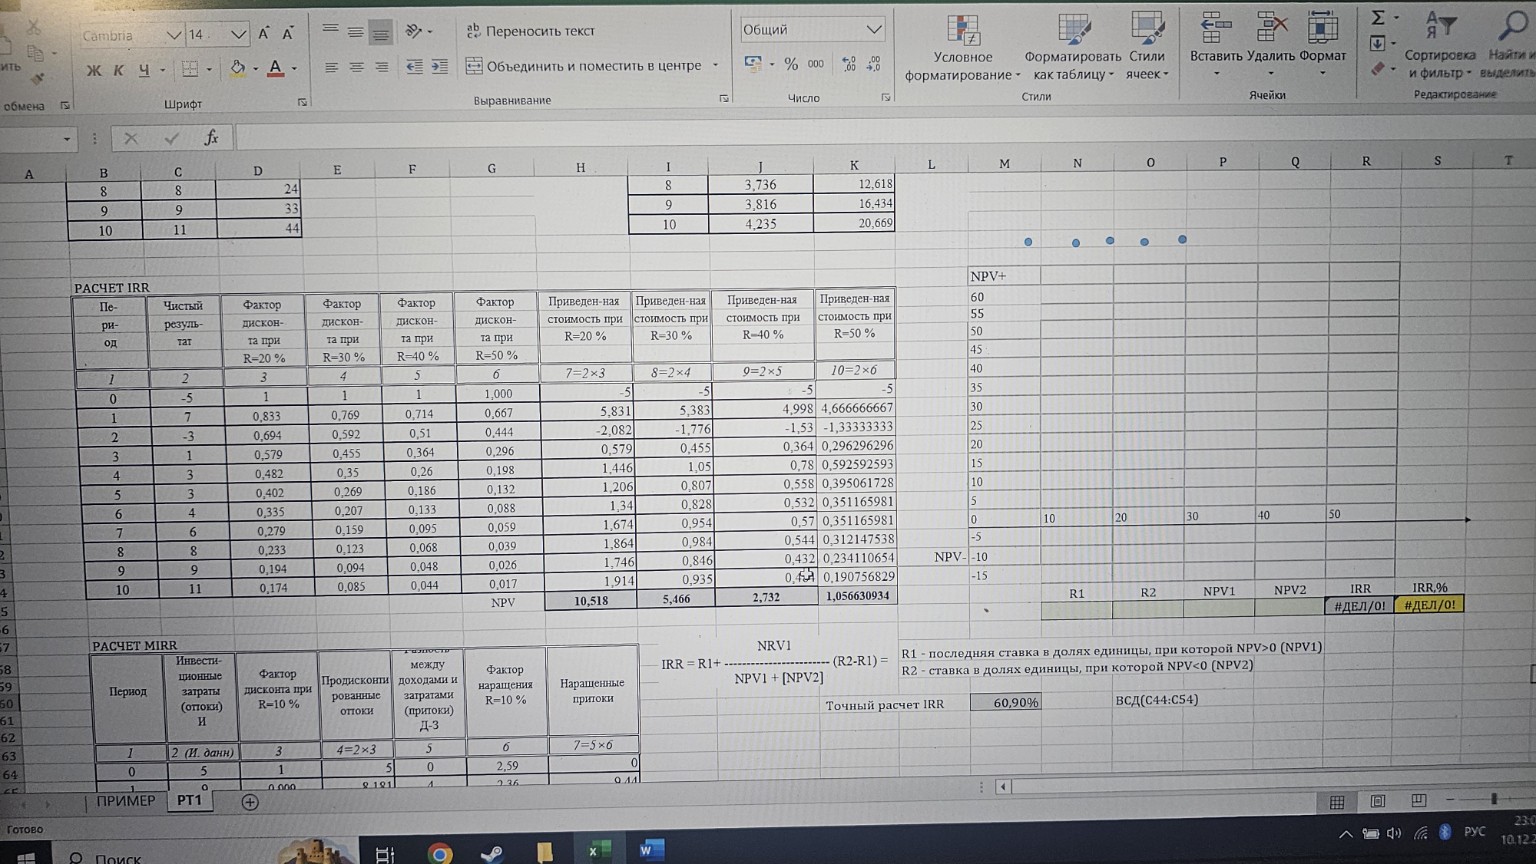Switch to the ПРИМЕР sheet tab
Image resolution: width=1536 pixels, height=864 pixels.
126,801
